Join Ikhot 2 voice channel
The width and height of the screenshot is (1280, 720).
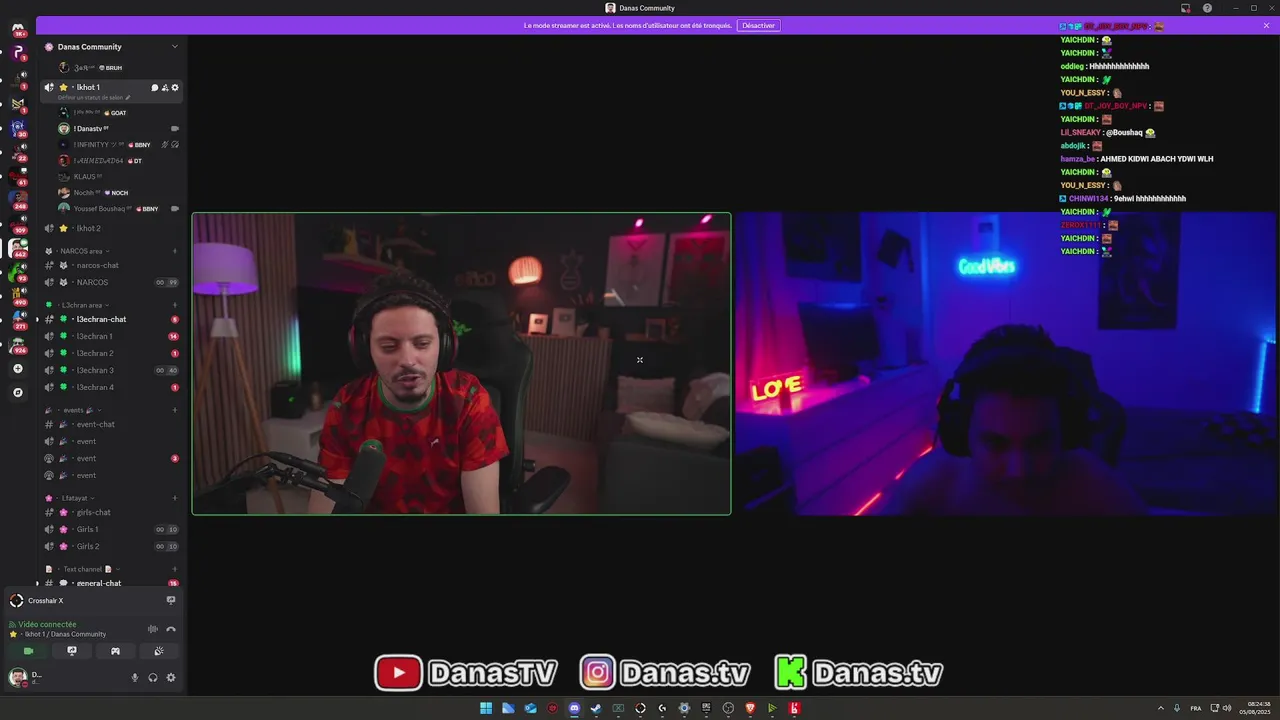[111, 228]
